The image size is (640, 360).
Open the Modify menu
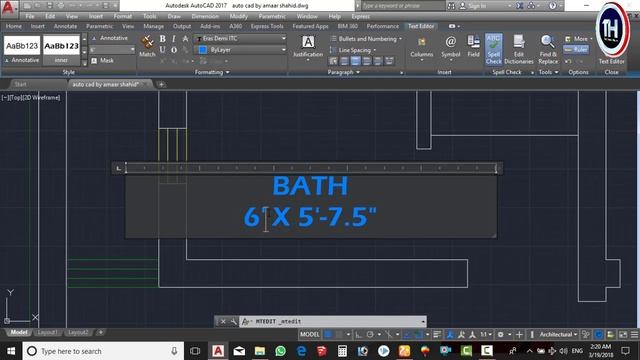click(x=238, y=16)
